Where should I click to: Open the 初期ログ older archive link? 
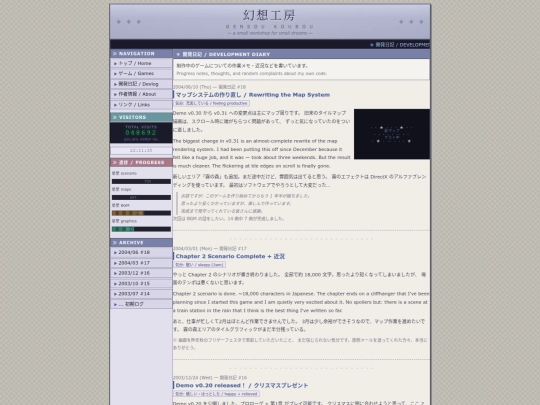[x=141, y=304]
